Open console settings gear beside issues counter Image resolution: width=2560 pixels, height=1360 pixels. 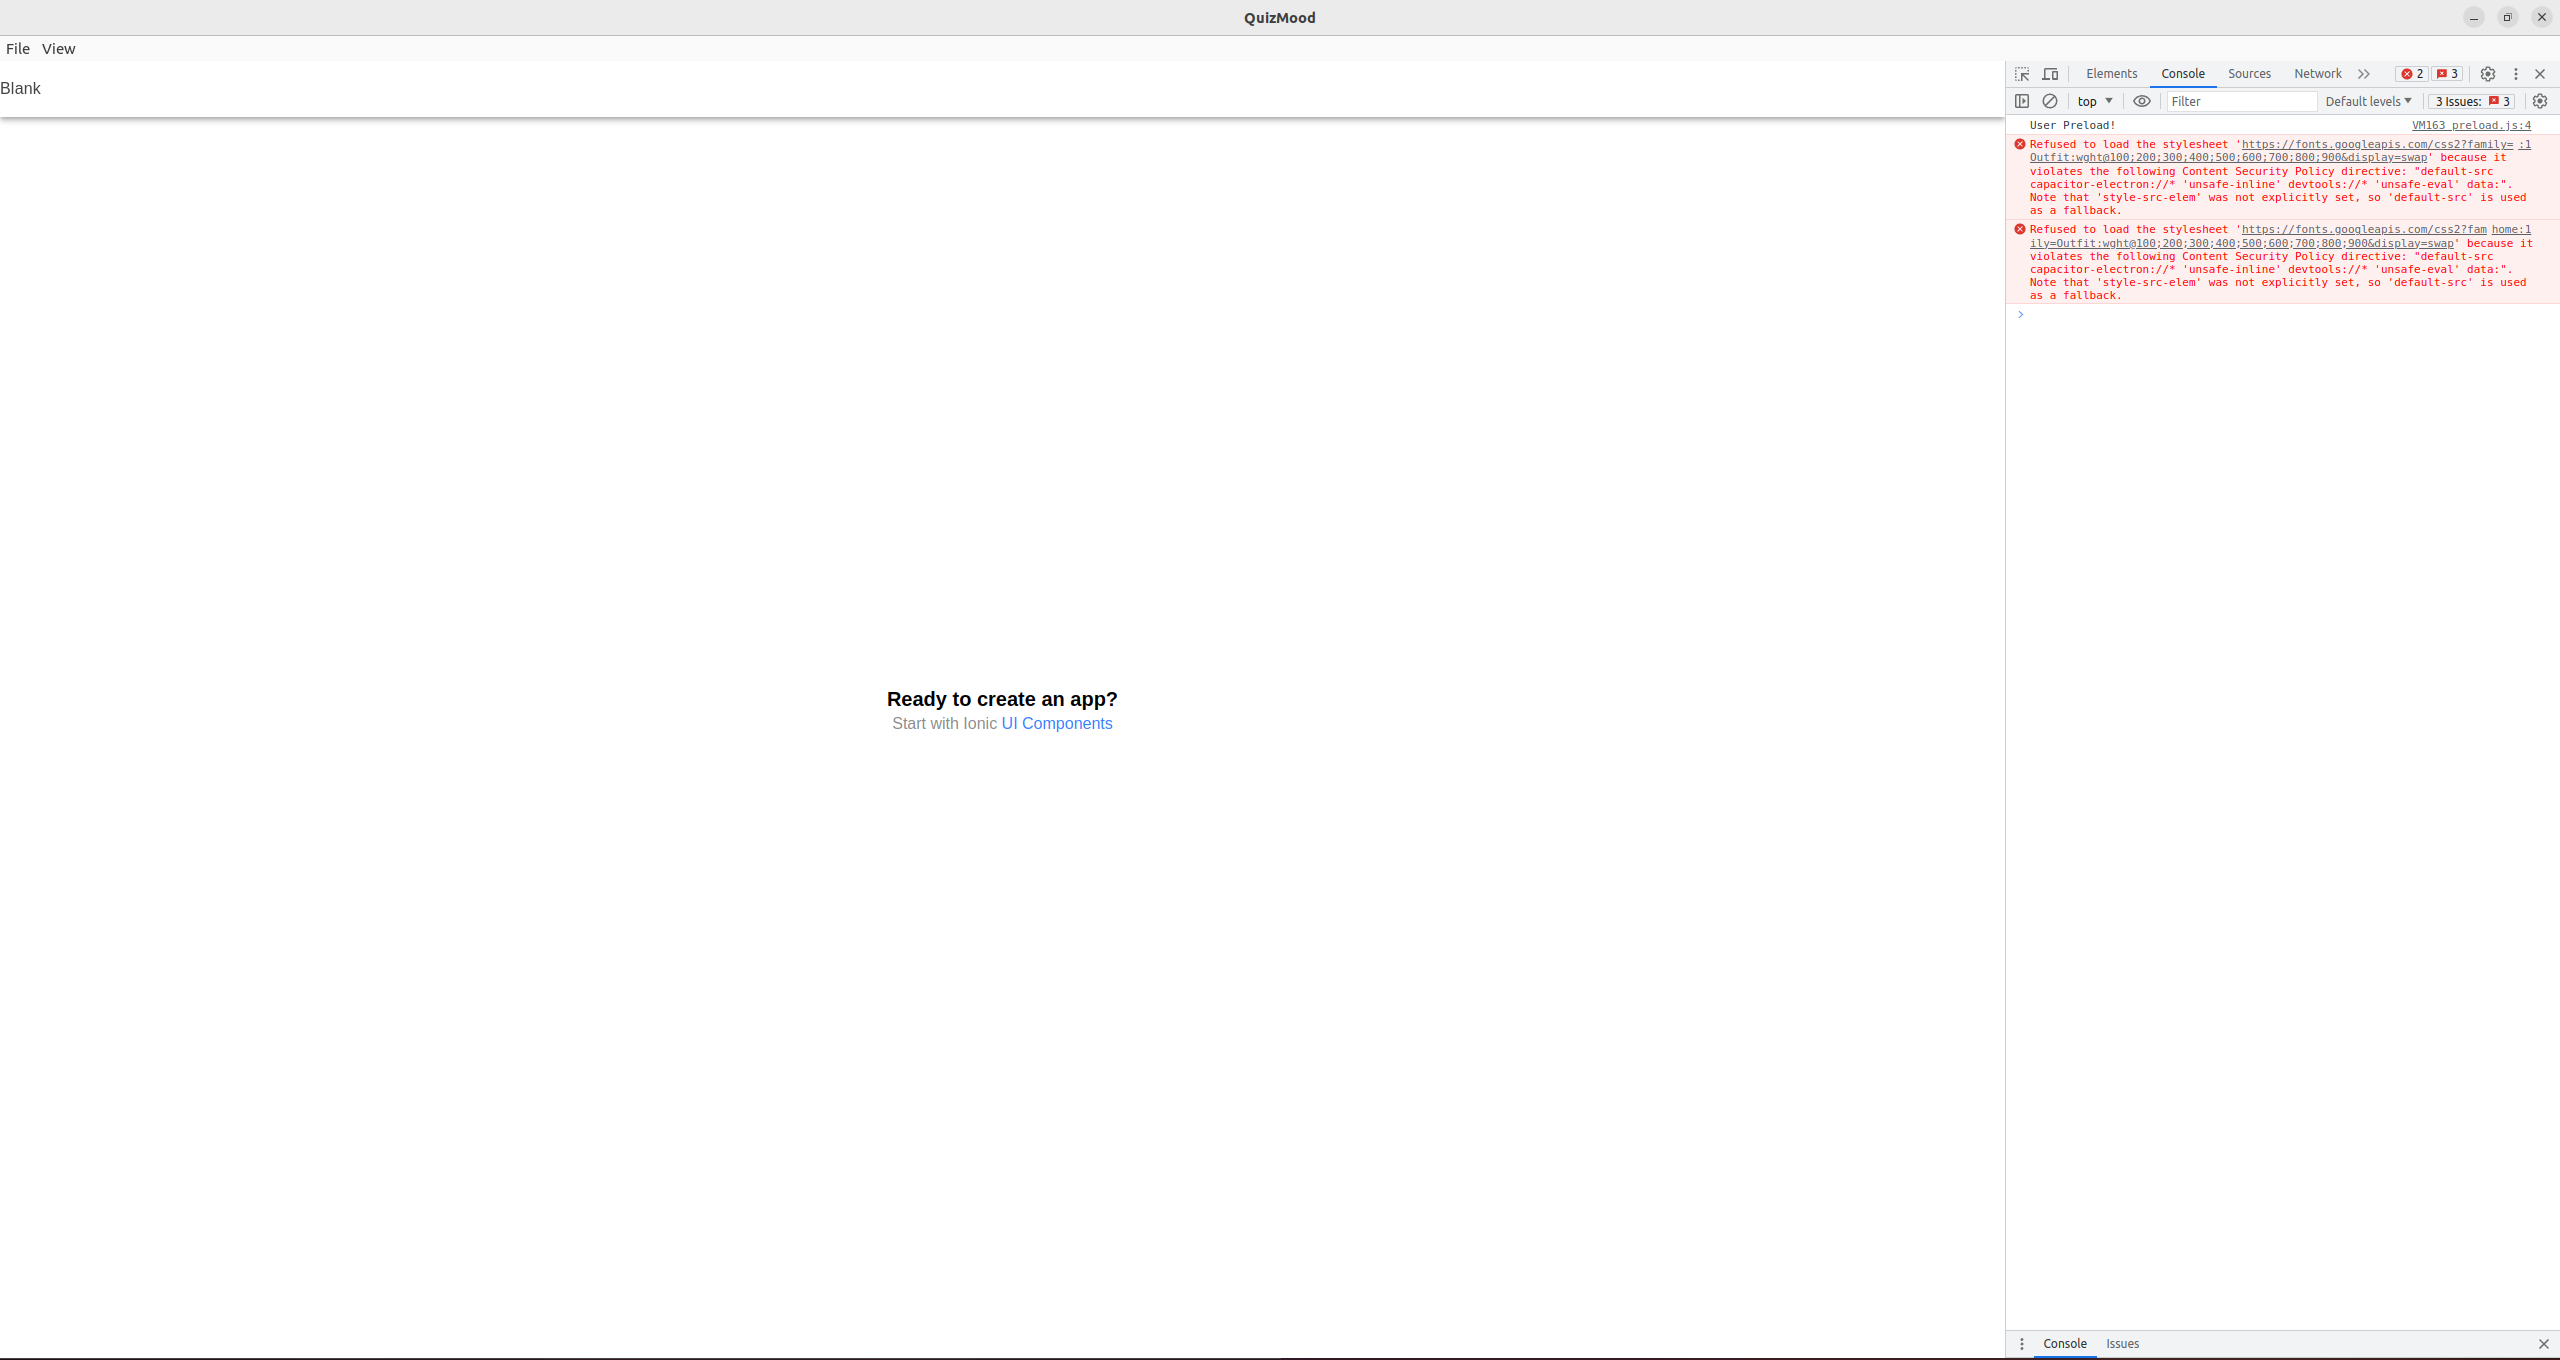tap(2540, 101)
